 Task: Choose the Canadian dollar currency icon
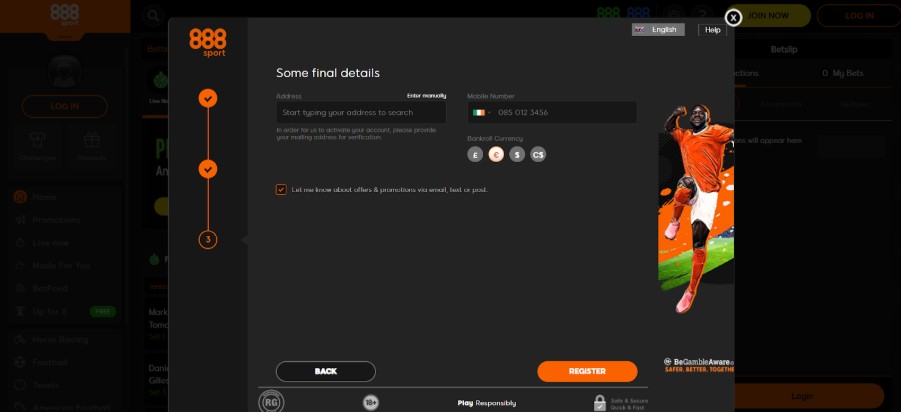click(538, 155)
